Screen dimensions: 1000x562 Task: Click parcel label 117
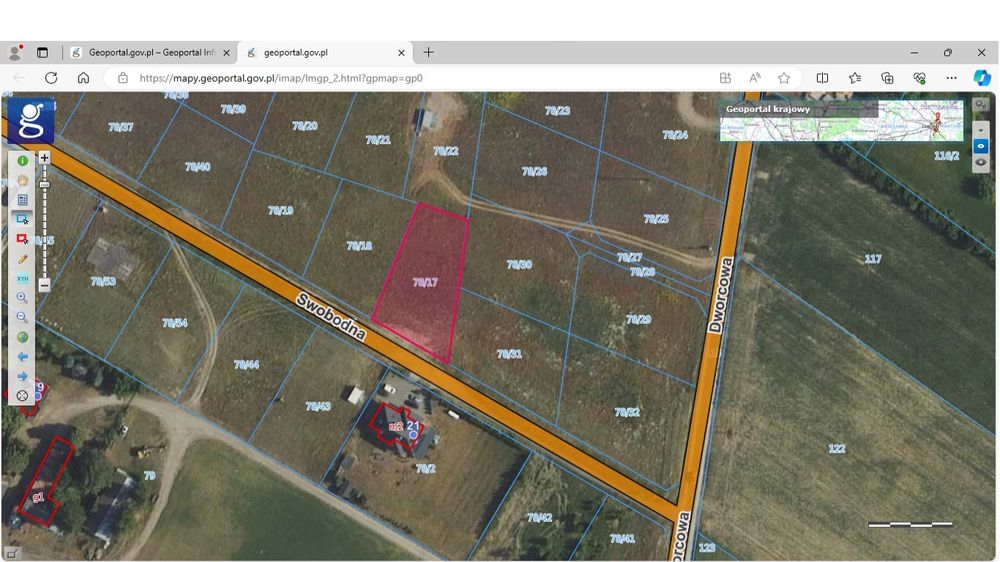[872, 258]
